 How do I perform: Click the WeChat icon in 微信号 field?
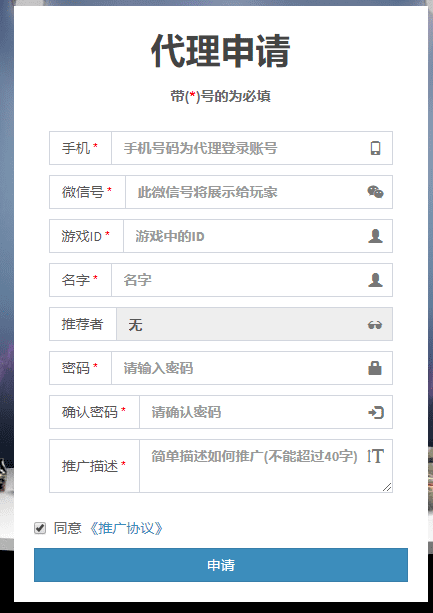(376, 192)
